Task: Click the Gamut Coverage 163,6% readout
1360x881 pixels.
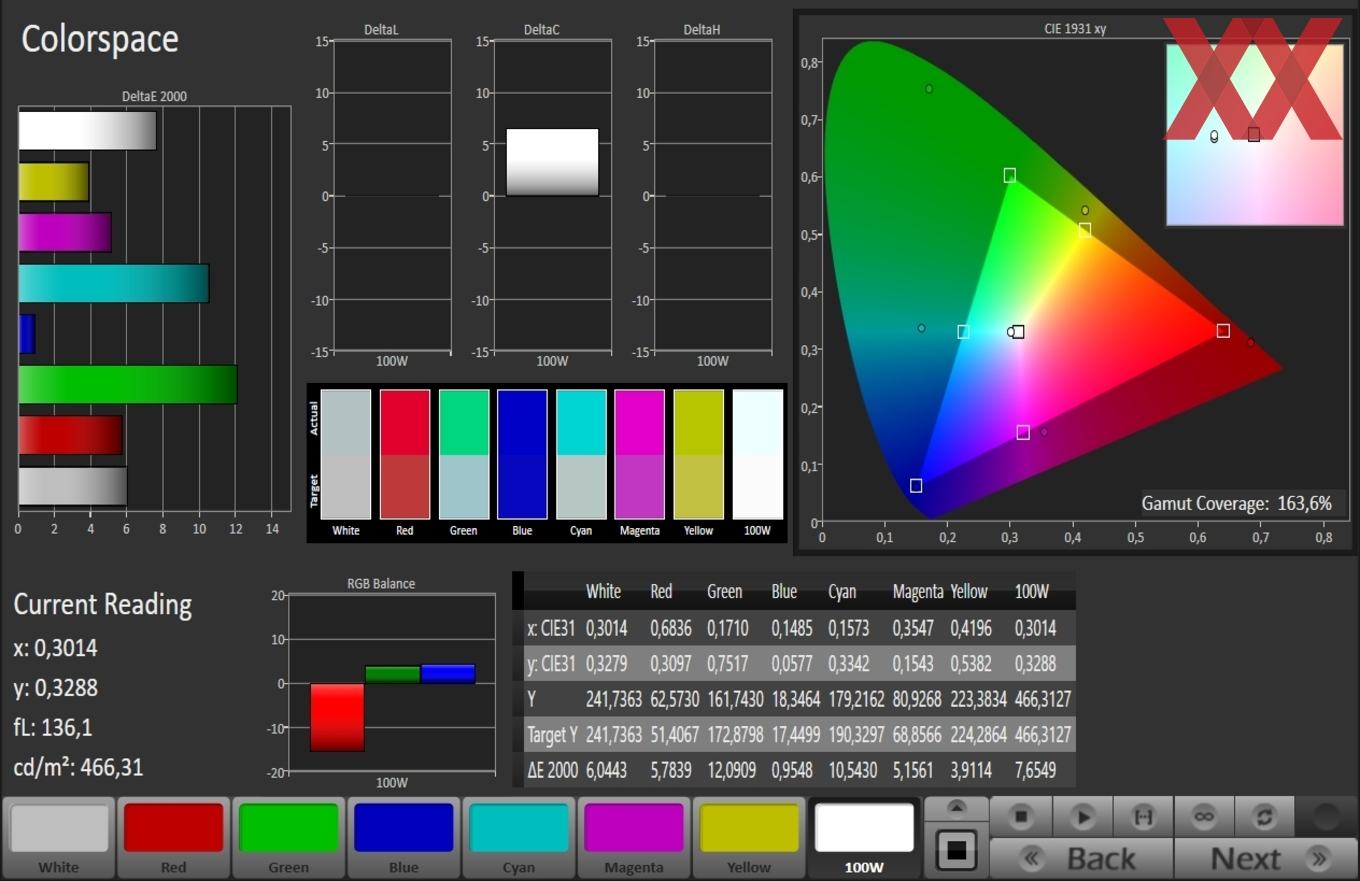Action: [1237, 503]
